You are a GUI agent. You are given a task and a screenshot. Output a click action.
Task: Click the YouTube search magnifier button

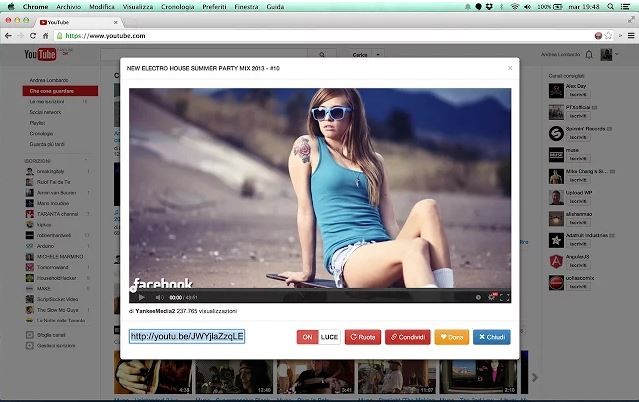322,54
